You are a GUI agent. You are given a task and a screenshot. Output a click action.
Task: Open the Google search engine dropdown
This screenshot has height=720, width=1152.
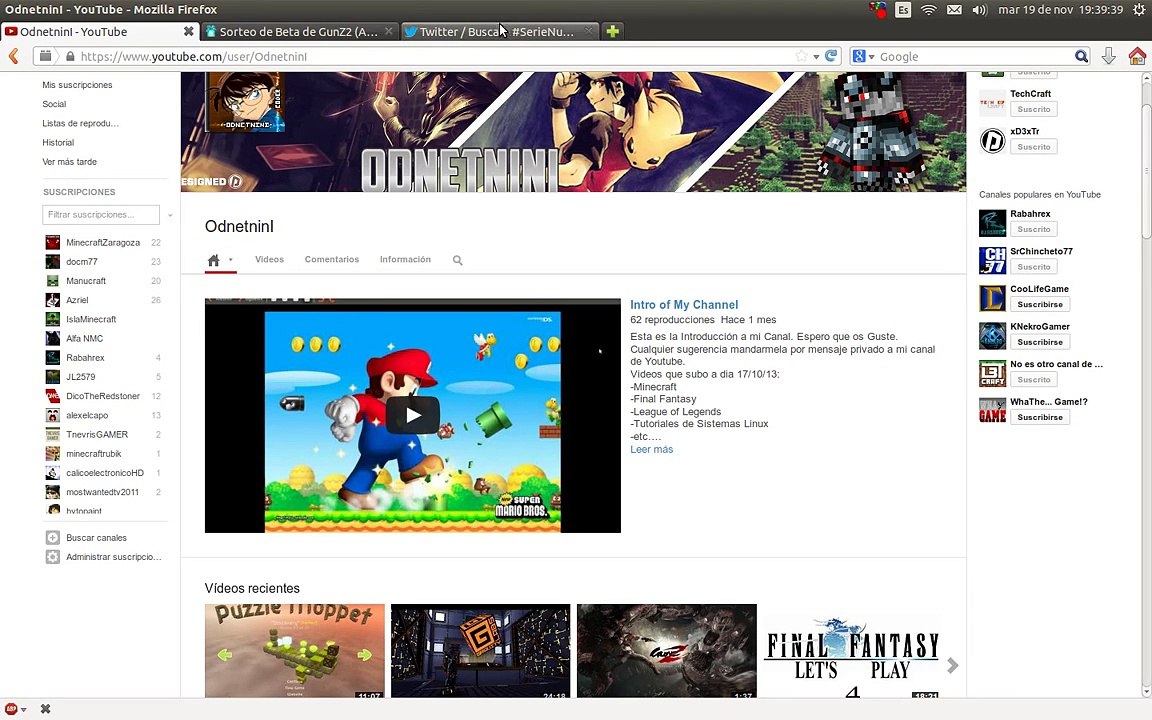click(x=871, y=57)
